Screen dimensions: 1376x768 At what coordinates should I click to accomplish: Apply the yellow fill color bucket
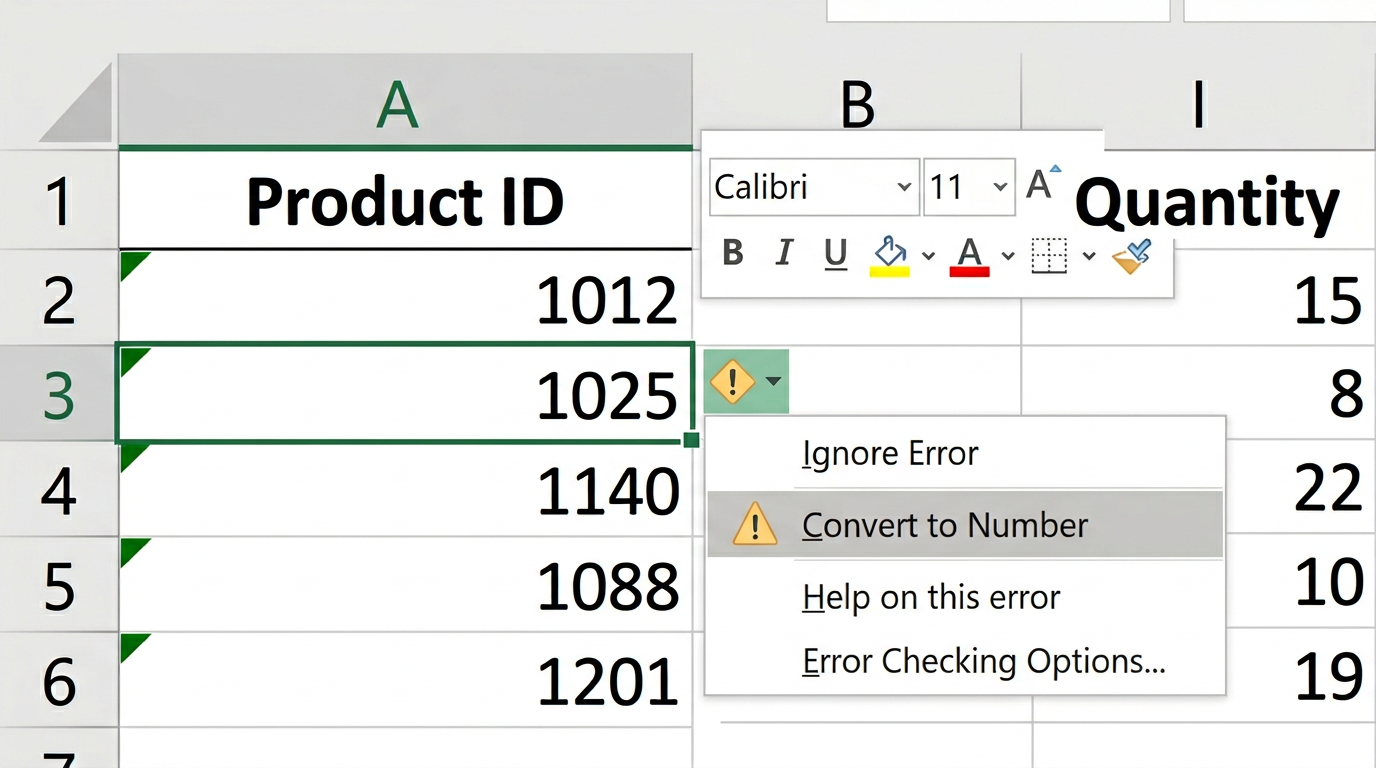pyautogui.click(x=888, y=255)
